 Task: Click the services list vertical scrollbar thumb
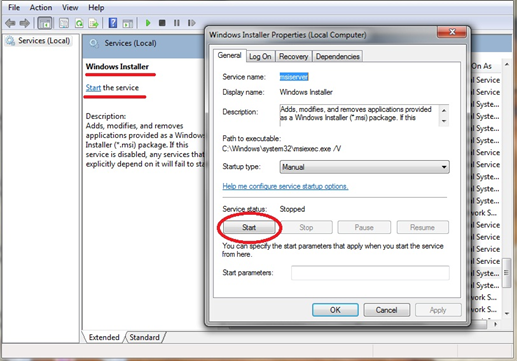(507, 273)
